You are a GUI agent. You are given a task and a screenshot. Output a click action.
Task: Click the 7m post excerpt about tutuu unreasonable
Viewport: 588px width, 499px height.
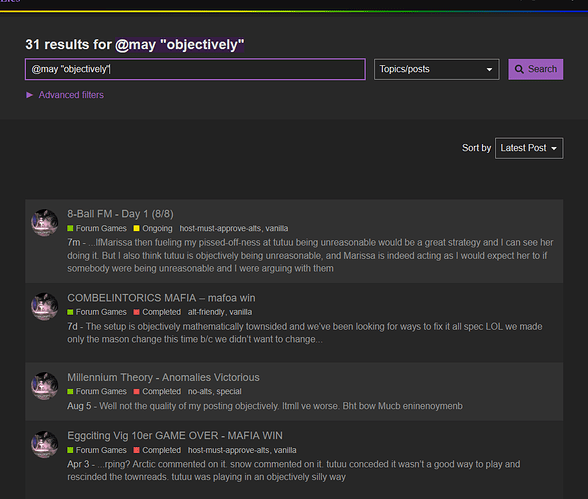click(310, 256)
